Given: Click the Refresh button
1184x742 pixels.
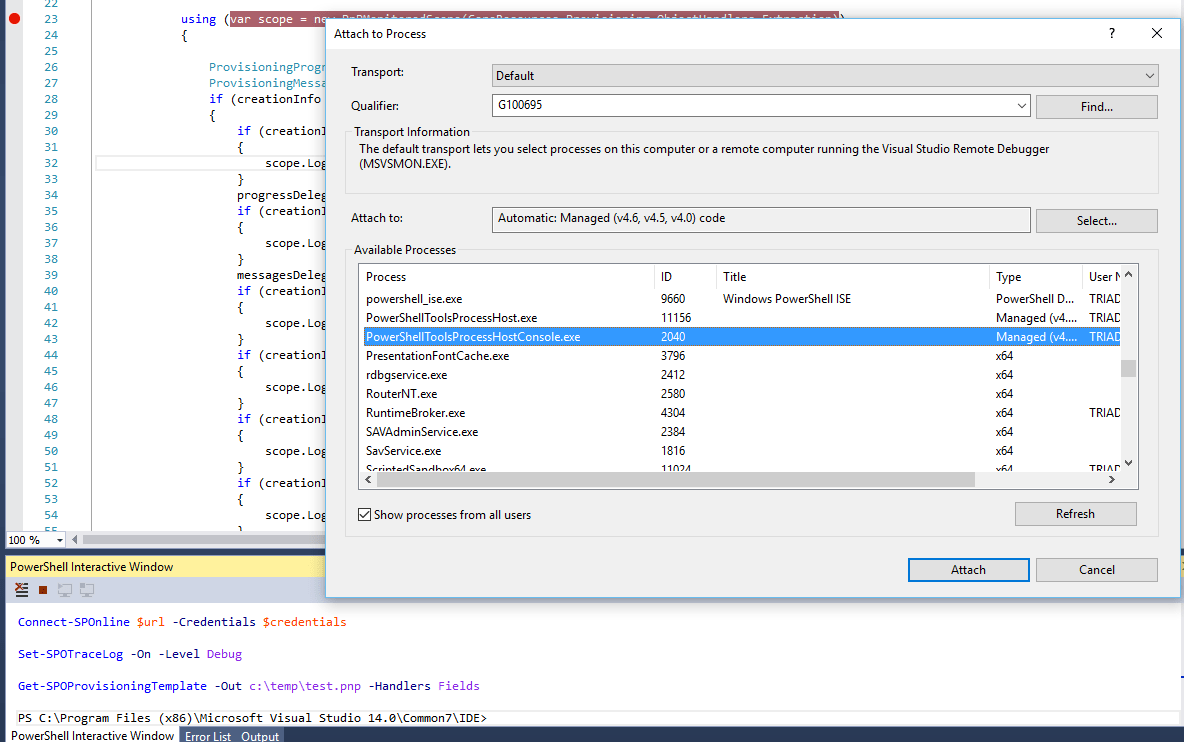Looking at the screenshot, I should click(x=1075, y=514).
